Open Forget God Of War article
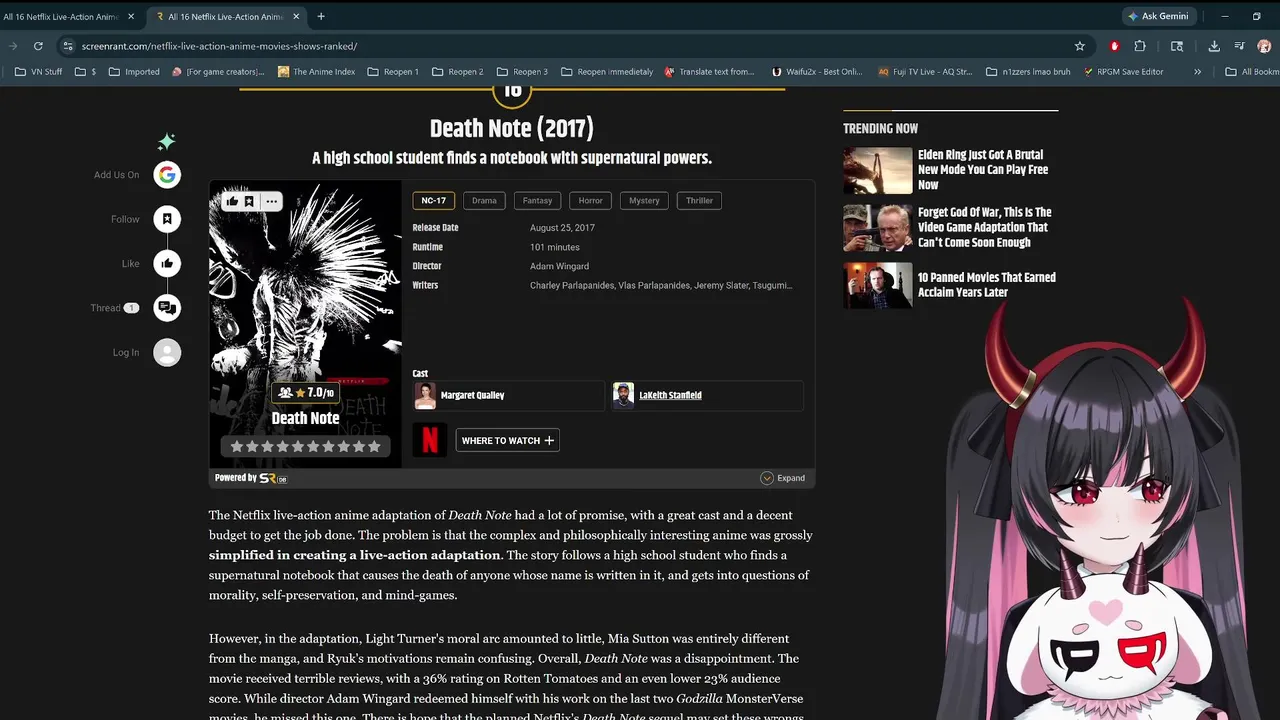The image size is (1280, 720). tap(985, 227)
